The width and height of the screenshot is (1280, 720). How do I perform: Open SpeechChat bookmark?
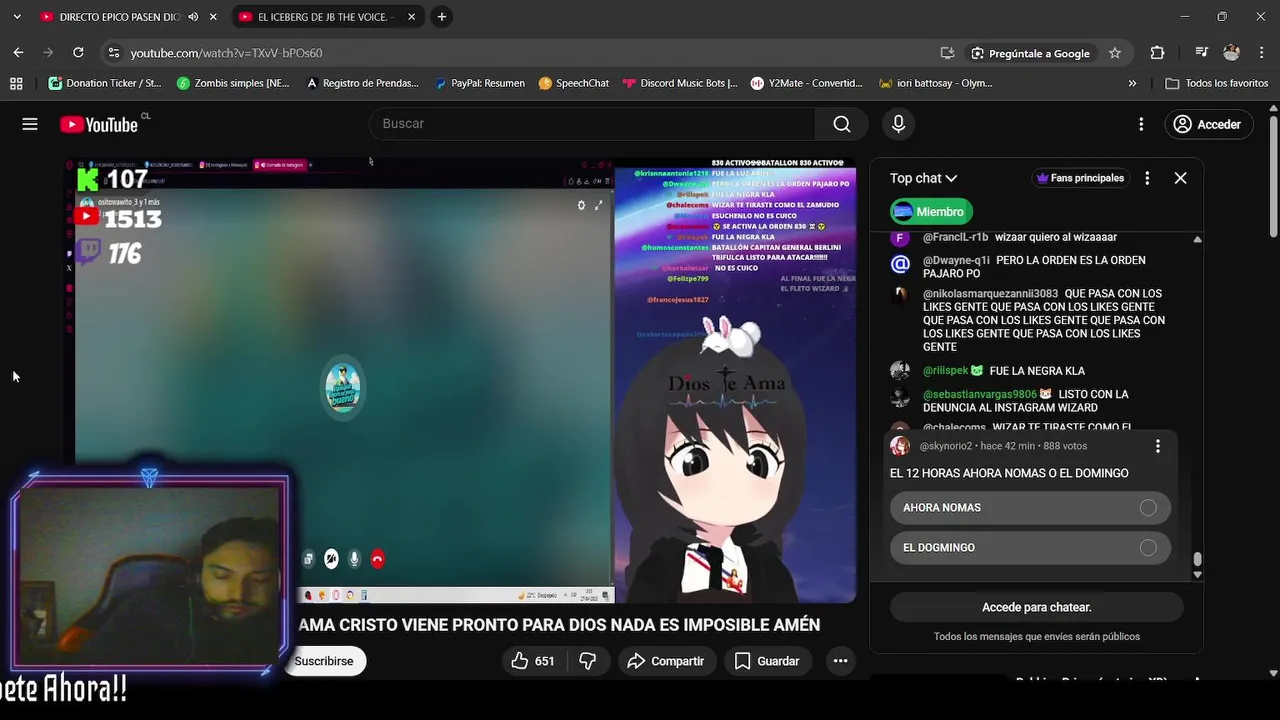click(x=574, y=83)
